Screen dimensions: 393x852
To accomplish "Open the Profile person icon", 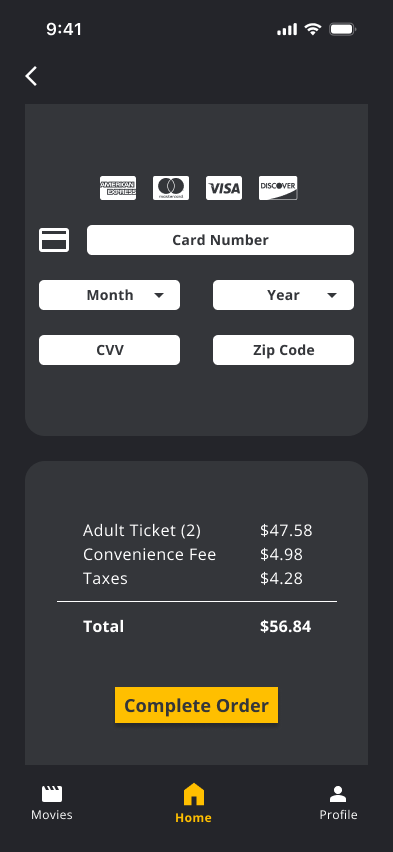I will (x=338, y=794).
